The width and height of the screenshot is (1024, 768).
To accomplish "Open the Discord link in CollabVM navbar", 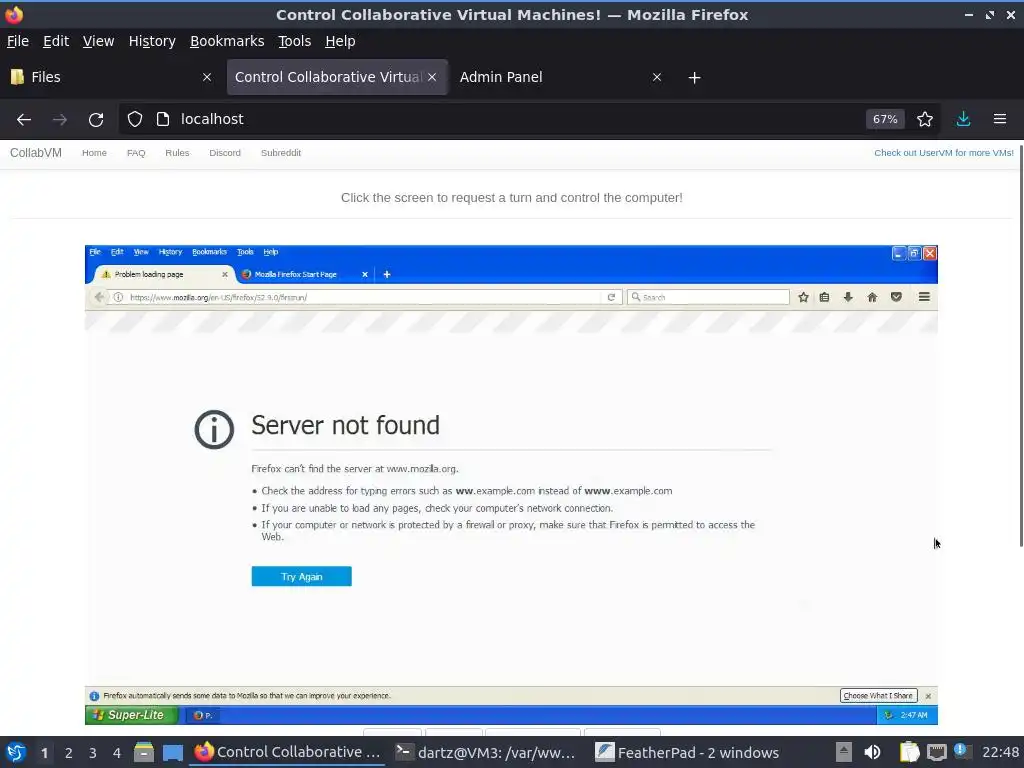I will tap(225, 153).
